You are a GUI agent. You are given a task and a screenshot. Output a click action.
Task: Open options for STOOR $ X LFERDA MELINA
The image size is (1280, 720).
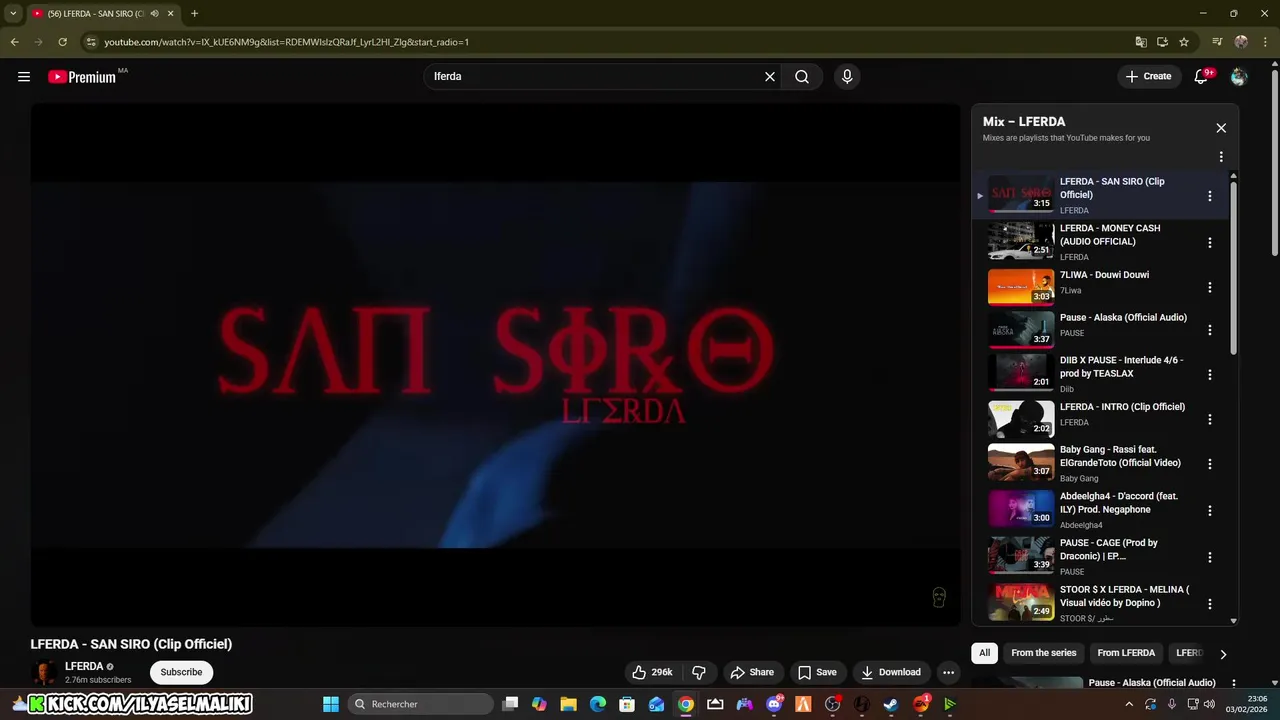(1210, 604)
